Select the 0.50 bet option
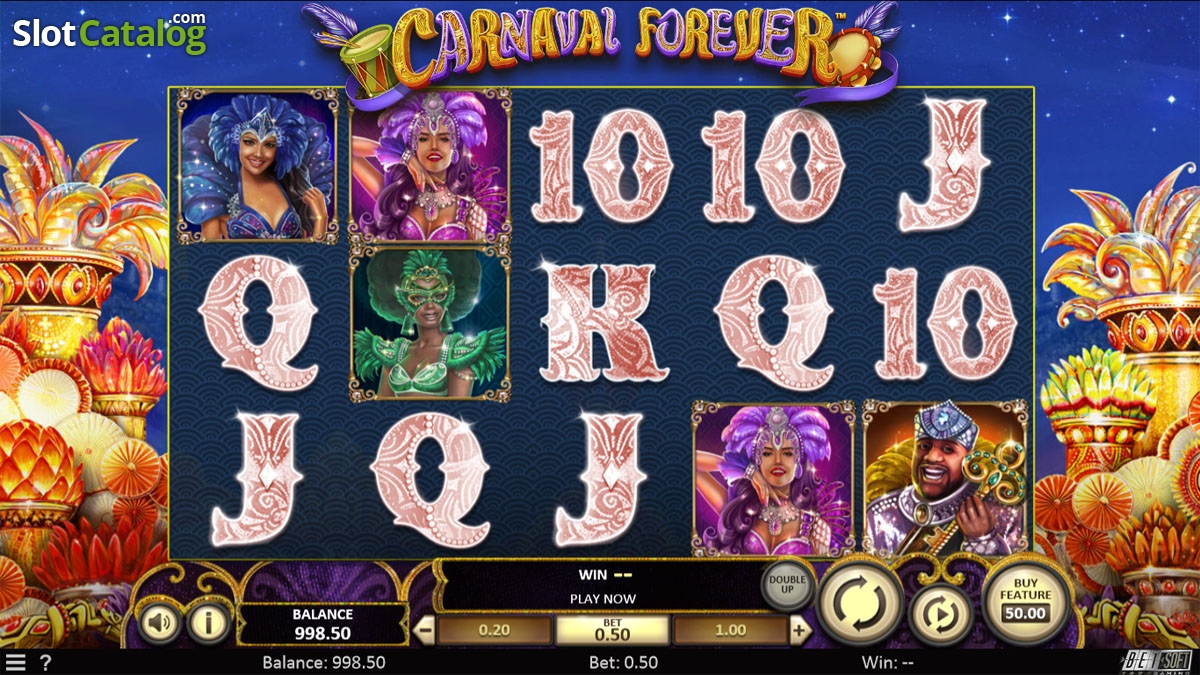Screen dimensions: 1200x675 click(612, 630)
